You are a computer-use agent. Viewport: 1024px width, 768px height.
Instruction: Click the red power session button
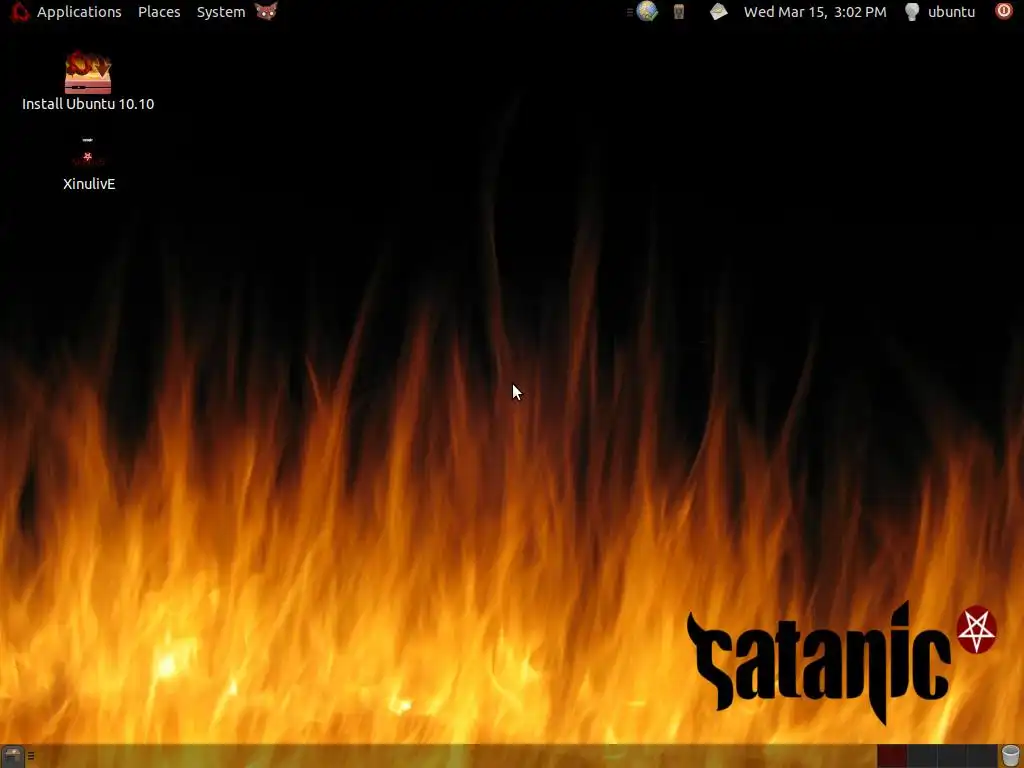click(x=1004, y=11)
